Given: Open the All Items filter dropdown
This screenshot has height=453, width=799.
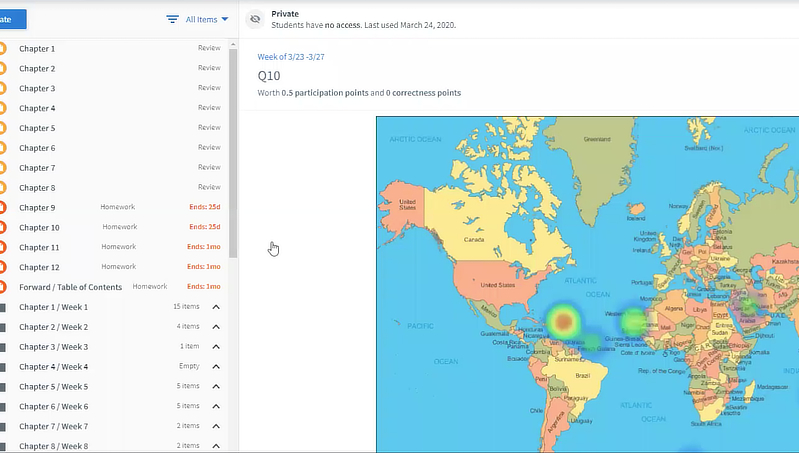Looking at the screenshot, I should point(207,19).
